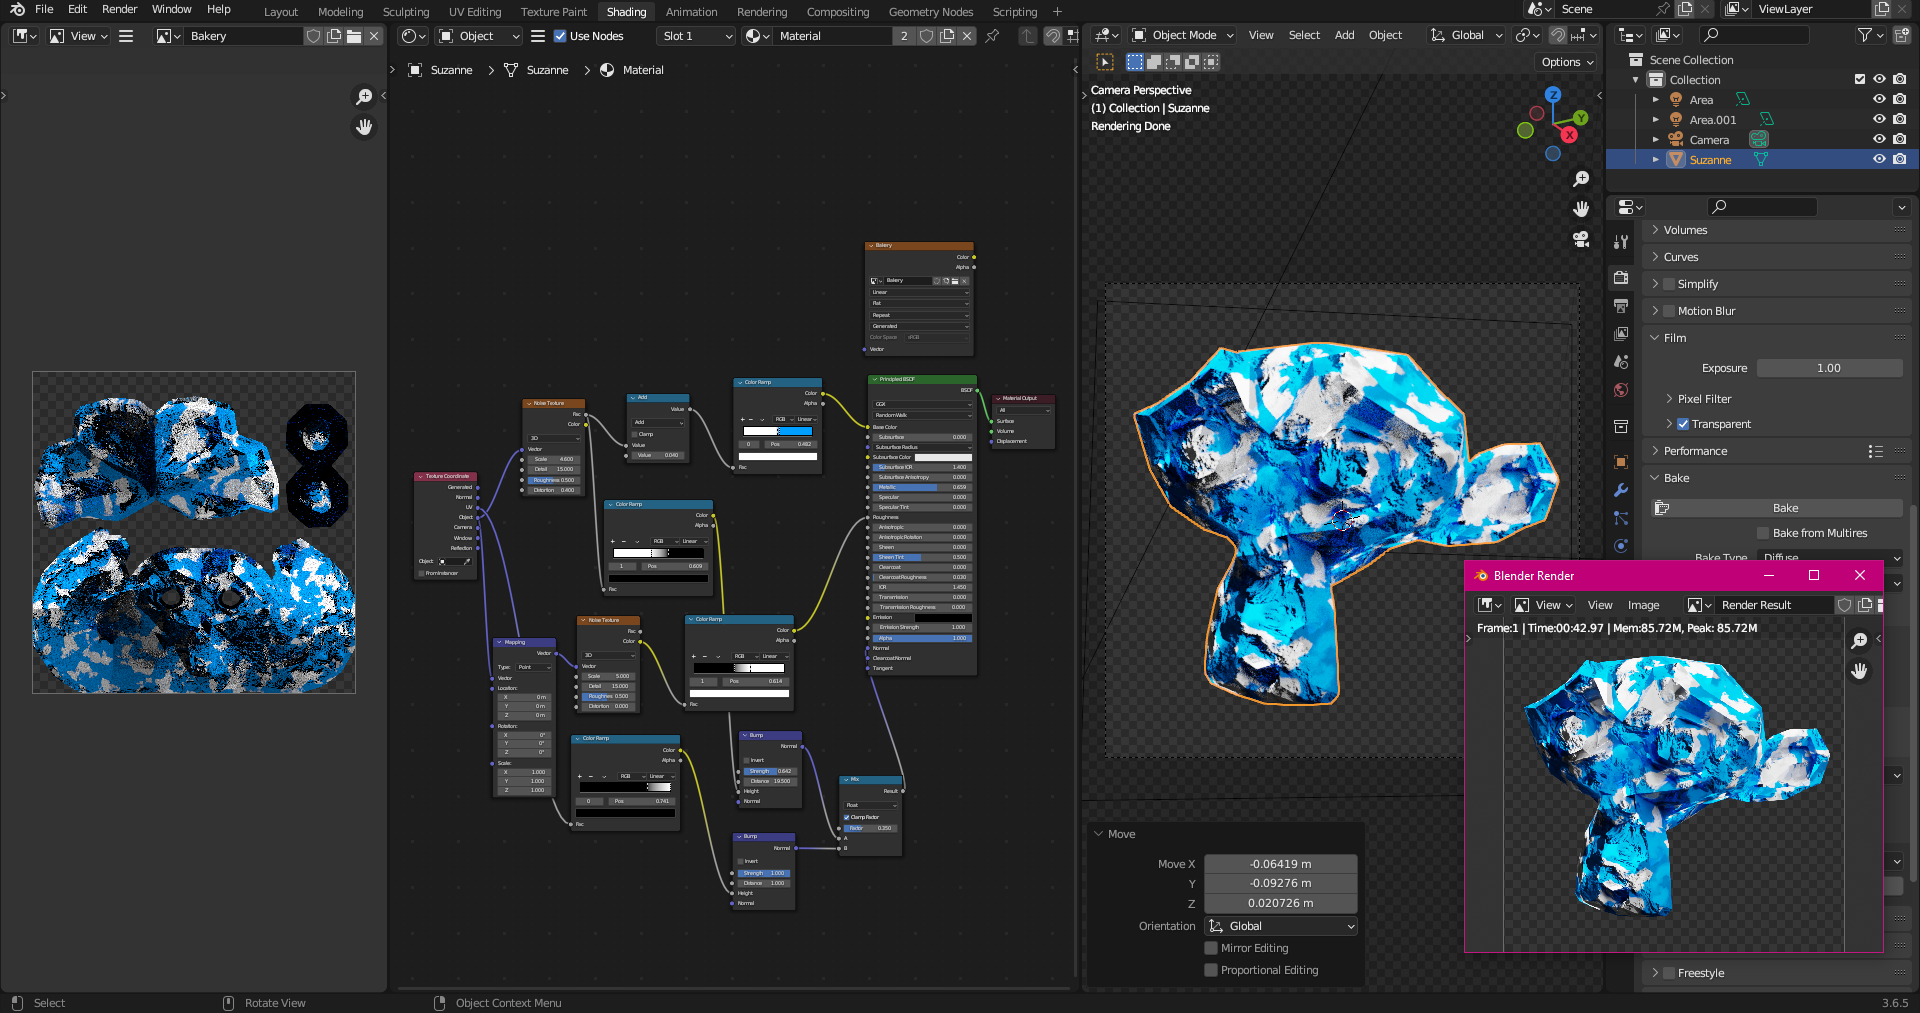Open the Slot 1 material slot dropdown
The image size is (1920, 1013).
[697, 36]
